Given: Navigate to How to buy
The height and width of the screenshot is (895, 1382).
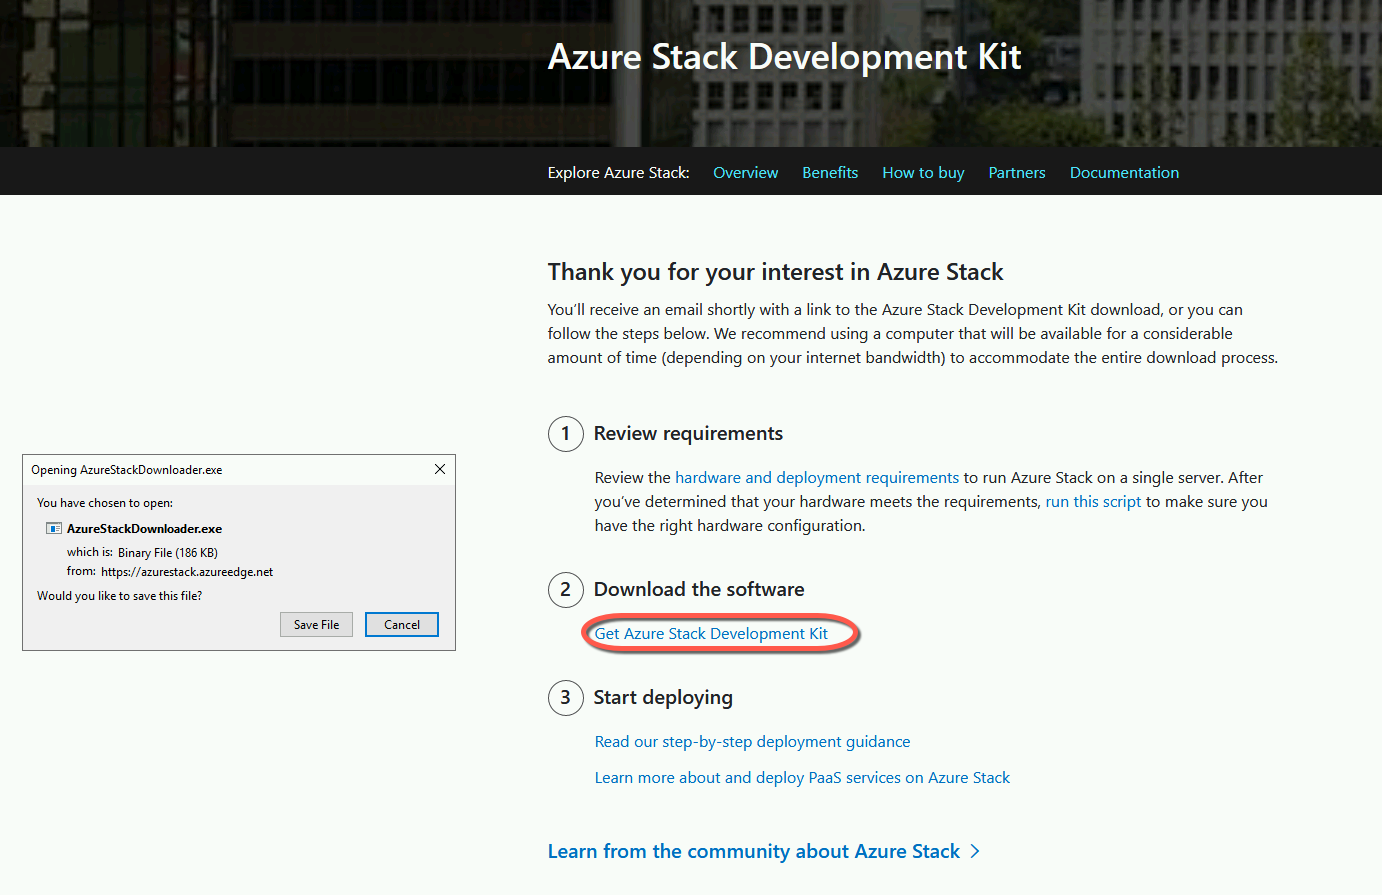Looking at the screenshot, I should tap(922, 172).
